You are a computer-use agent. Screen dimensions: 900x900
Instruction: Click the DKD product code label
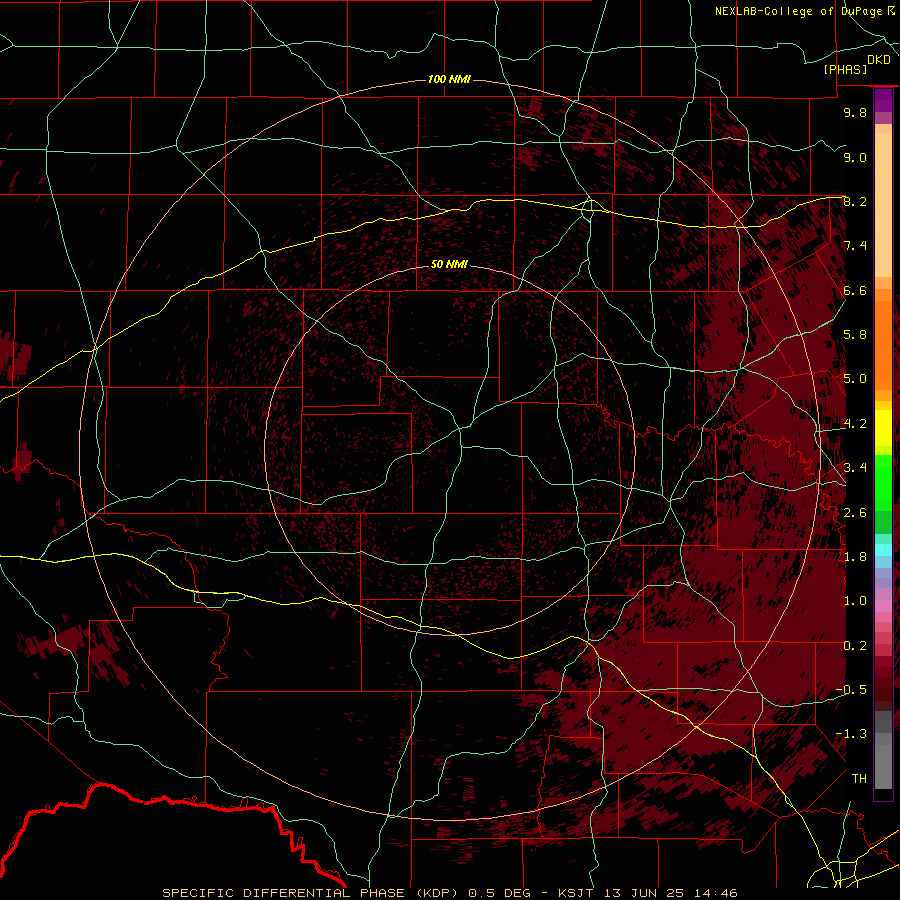point(879,60)
